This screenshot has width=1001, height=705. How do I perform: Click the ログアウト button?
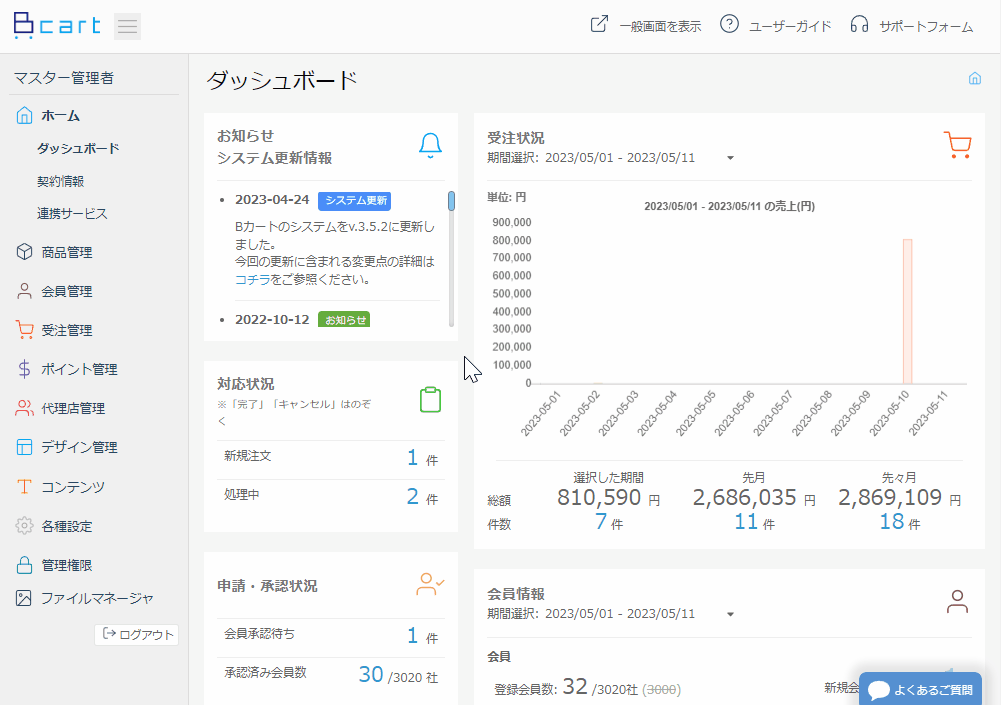pyautogui.click(x=137, y=634)
